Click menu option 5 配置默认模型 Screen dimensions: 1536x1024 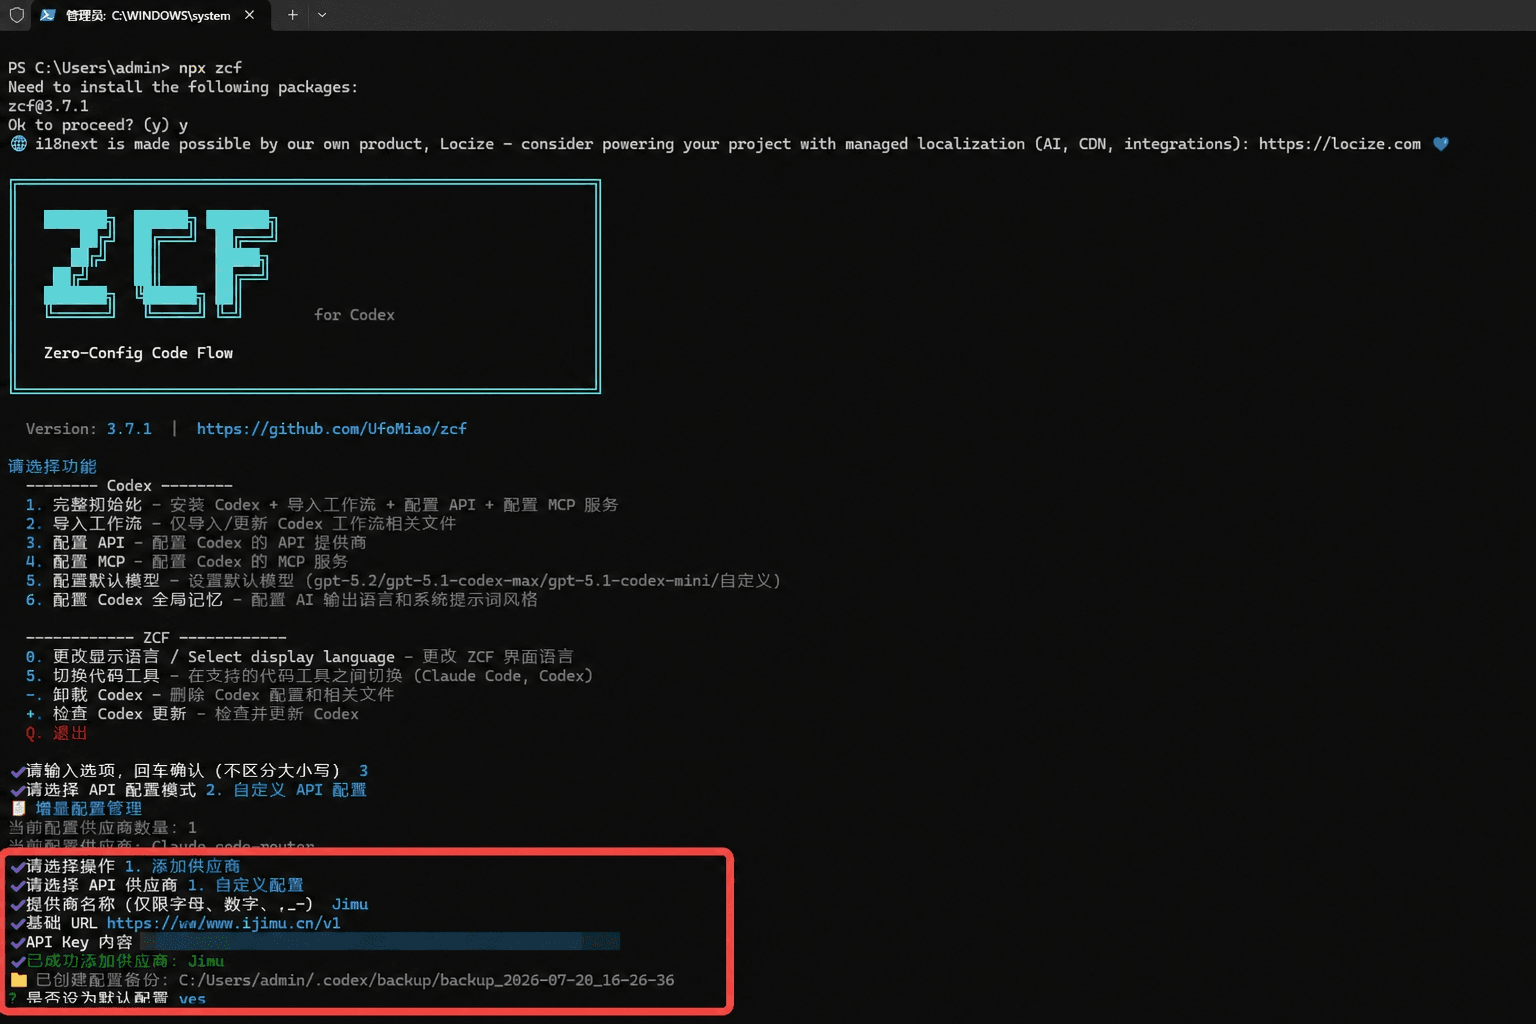click(x=403, y=581)
